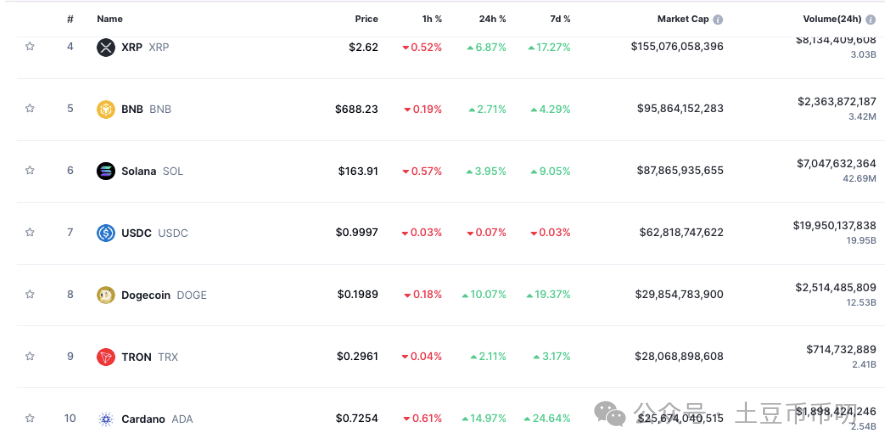Click the TRON coin logo icon
The width and height of the screenshot is (885, 448).
click(105, 357)
